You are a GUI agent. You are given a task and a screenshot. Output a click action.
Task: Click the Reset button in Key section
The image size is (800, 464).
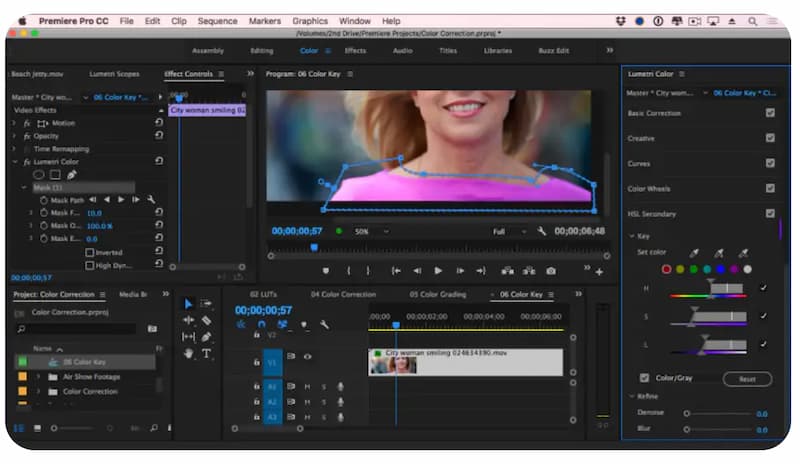(746, 379)
